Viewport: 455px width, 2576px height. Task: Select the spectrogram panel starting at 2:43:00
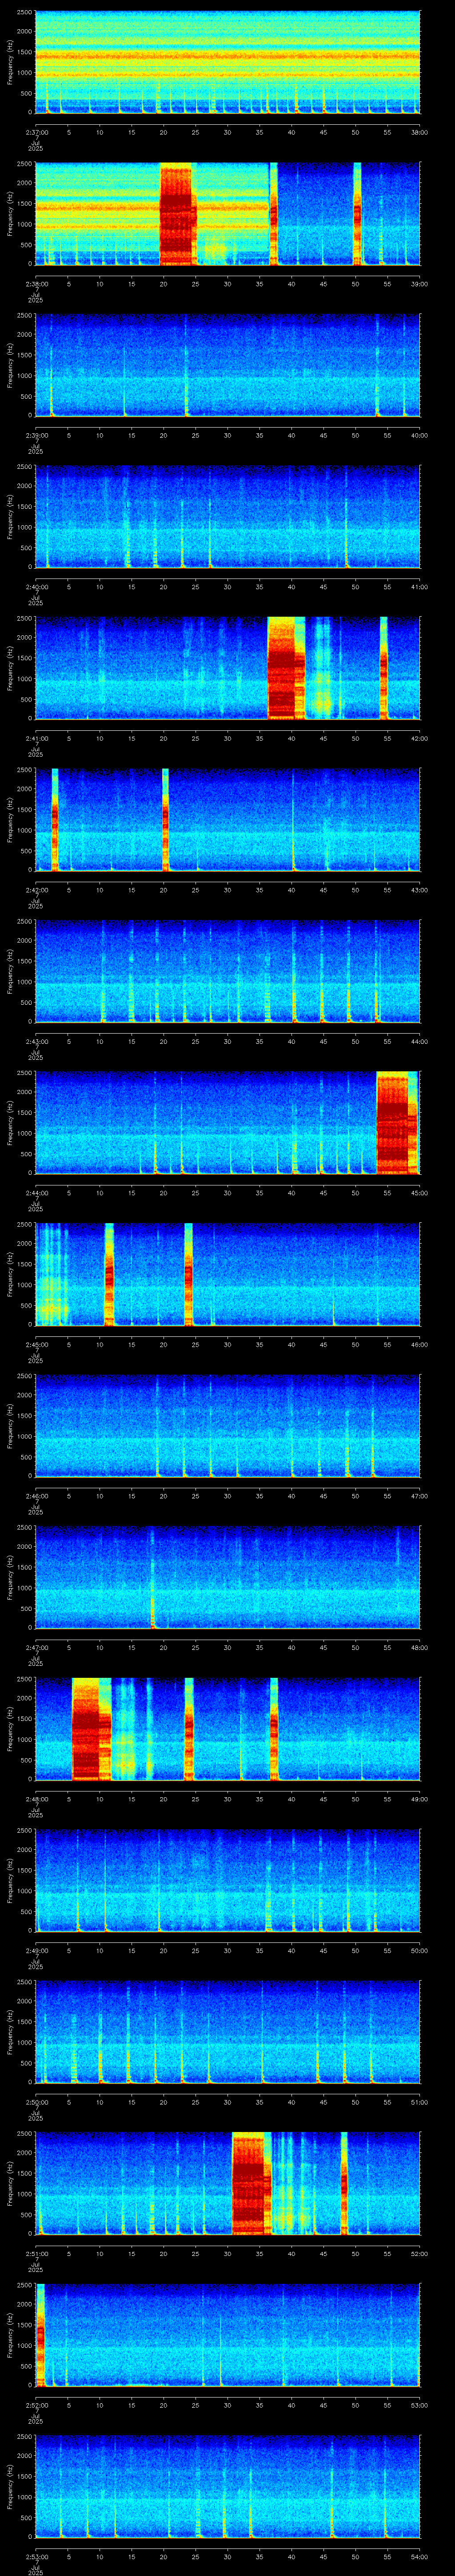(227, 971)
